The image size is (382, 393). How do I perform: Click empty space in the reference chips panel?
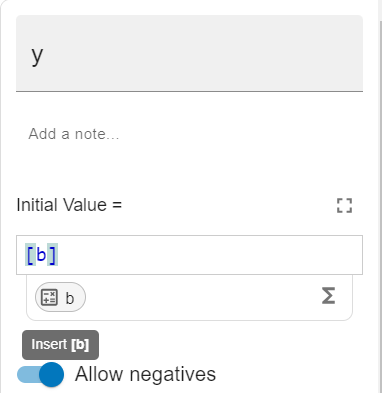coord(200,297)
